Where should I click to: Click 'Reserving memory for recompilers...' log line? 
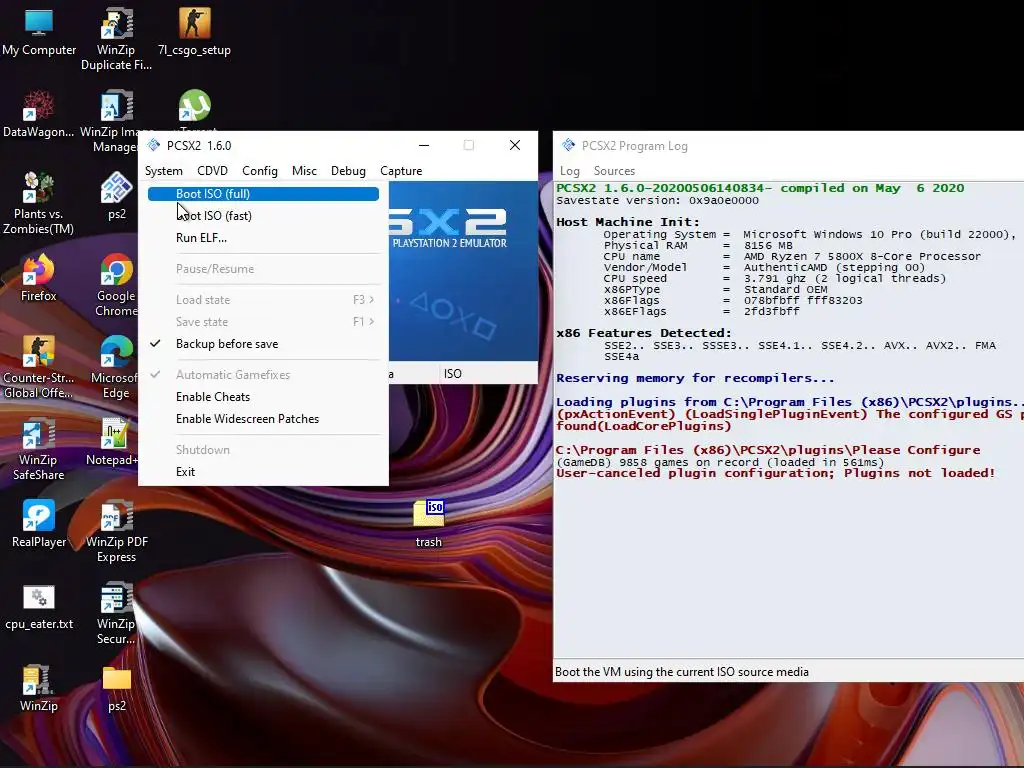point(695,378)
